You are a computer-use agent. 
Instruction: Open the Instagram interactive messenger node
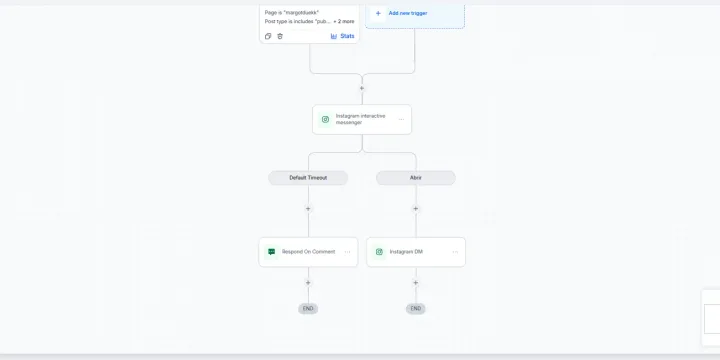pos(362,119)
